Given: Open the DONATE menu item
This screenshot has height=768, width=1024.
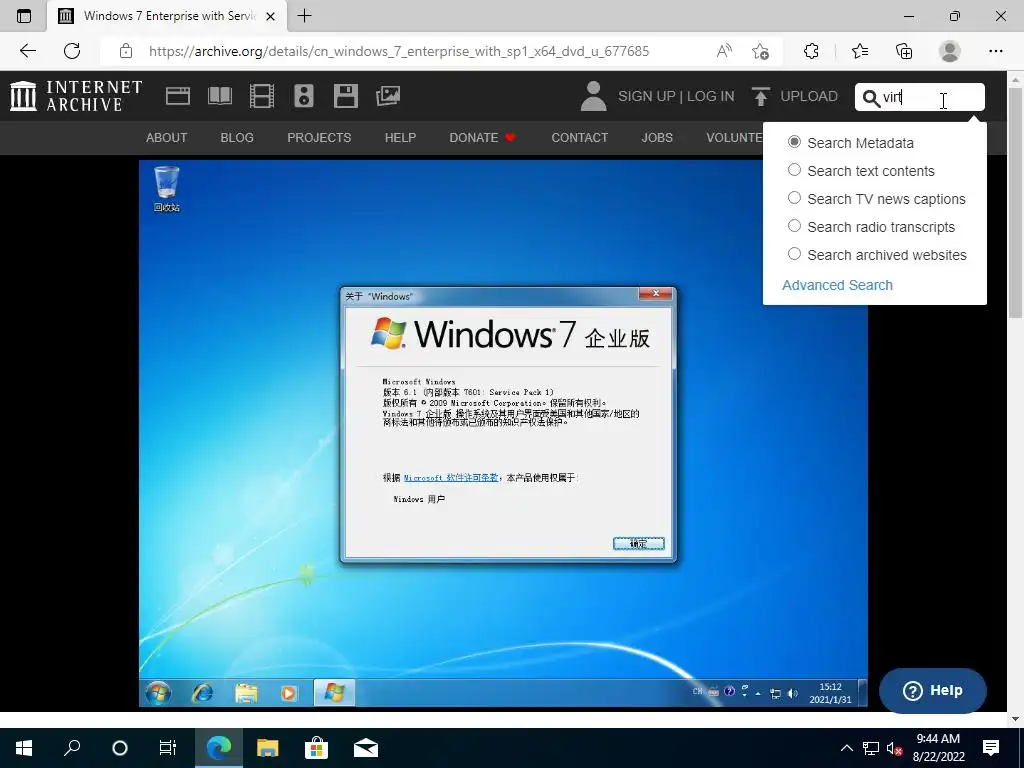Looking at the screenshot, I should pos(483,138).
